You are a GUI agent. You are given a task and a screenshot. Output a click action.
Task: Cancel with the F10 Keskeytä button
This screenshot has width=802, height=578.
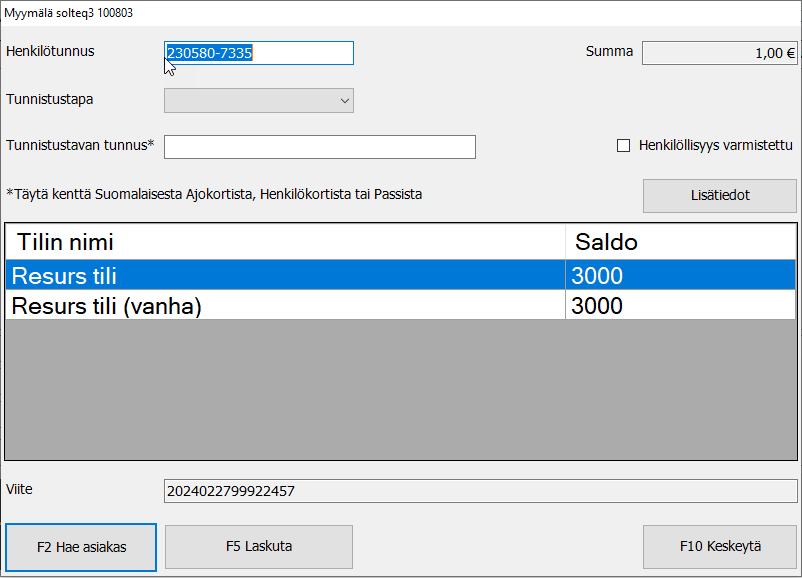(719, 547)
